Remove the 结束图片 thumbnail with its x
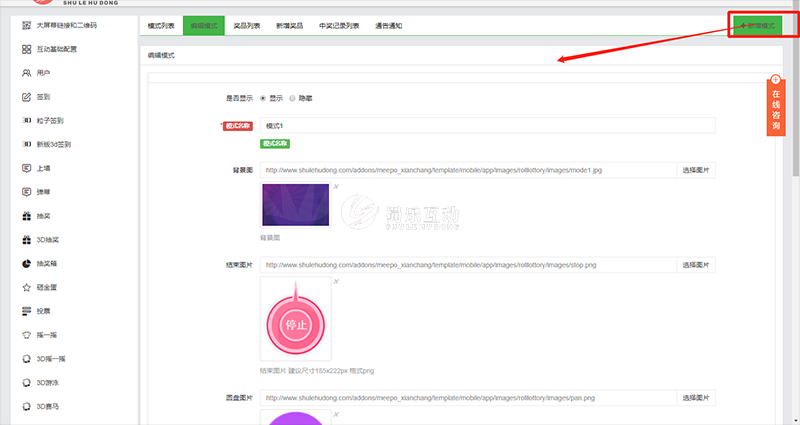 [336, 282]
